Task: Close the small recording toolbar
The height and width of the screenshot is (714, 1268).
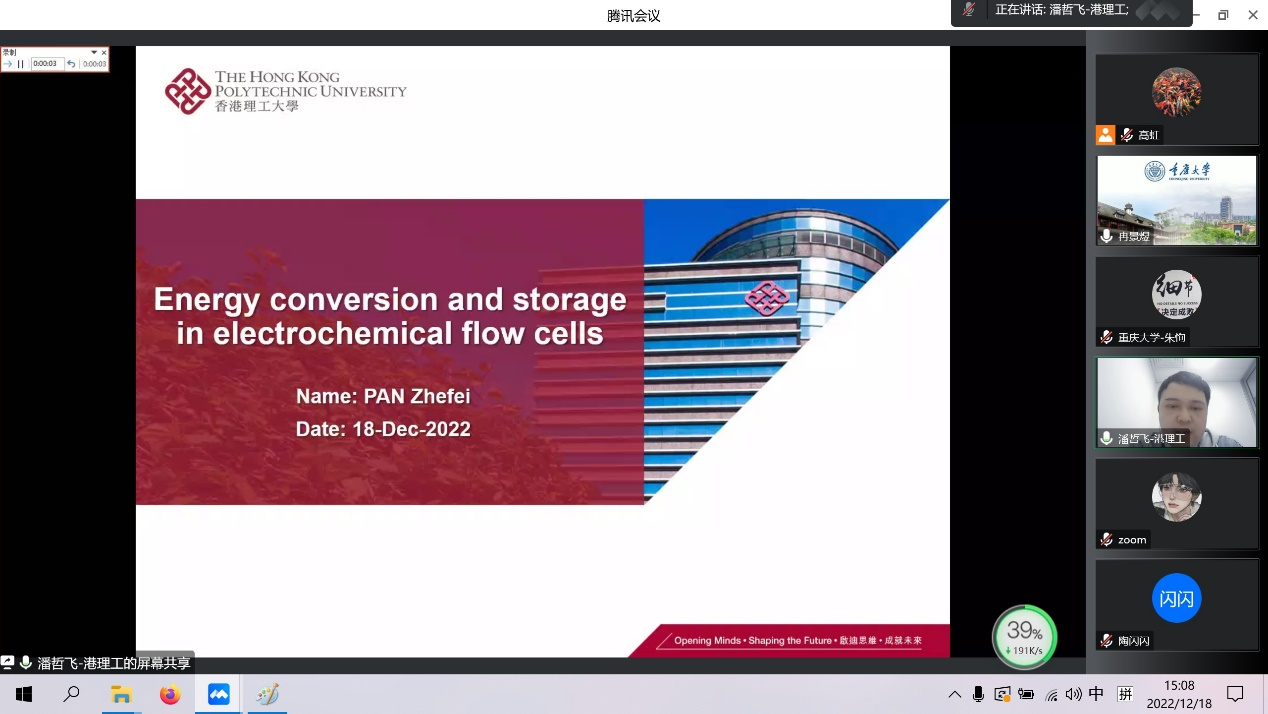Action: click(x=104, y=52)
